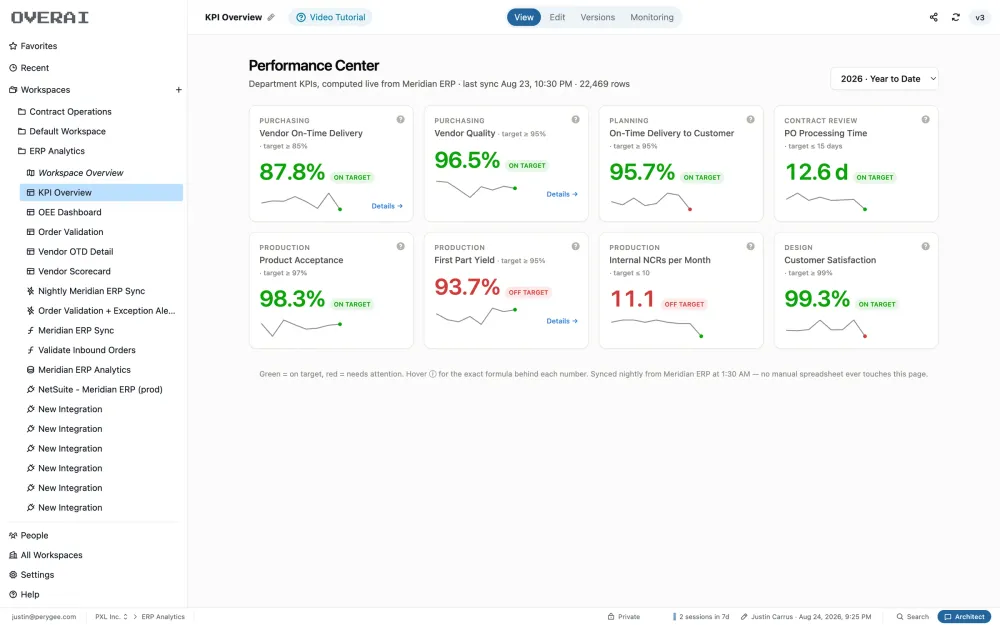The image size is (1000, 625).
Task: Click the help icon on First Part Yield card
Action: click(x=575, y=246)
